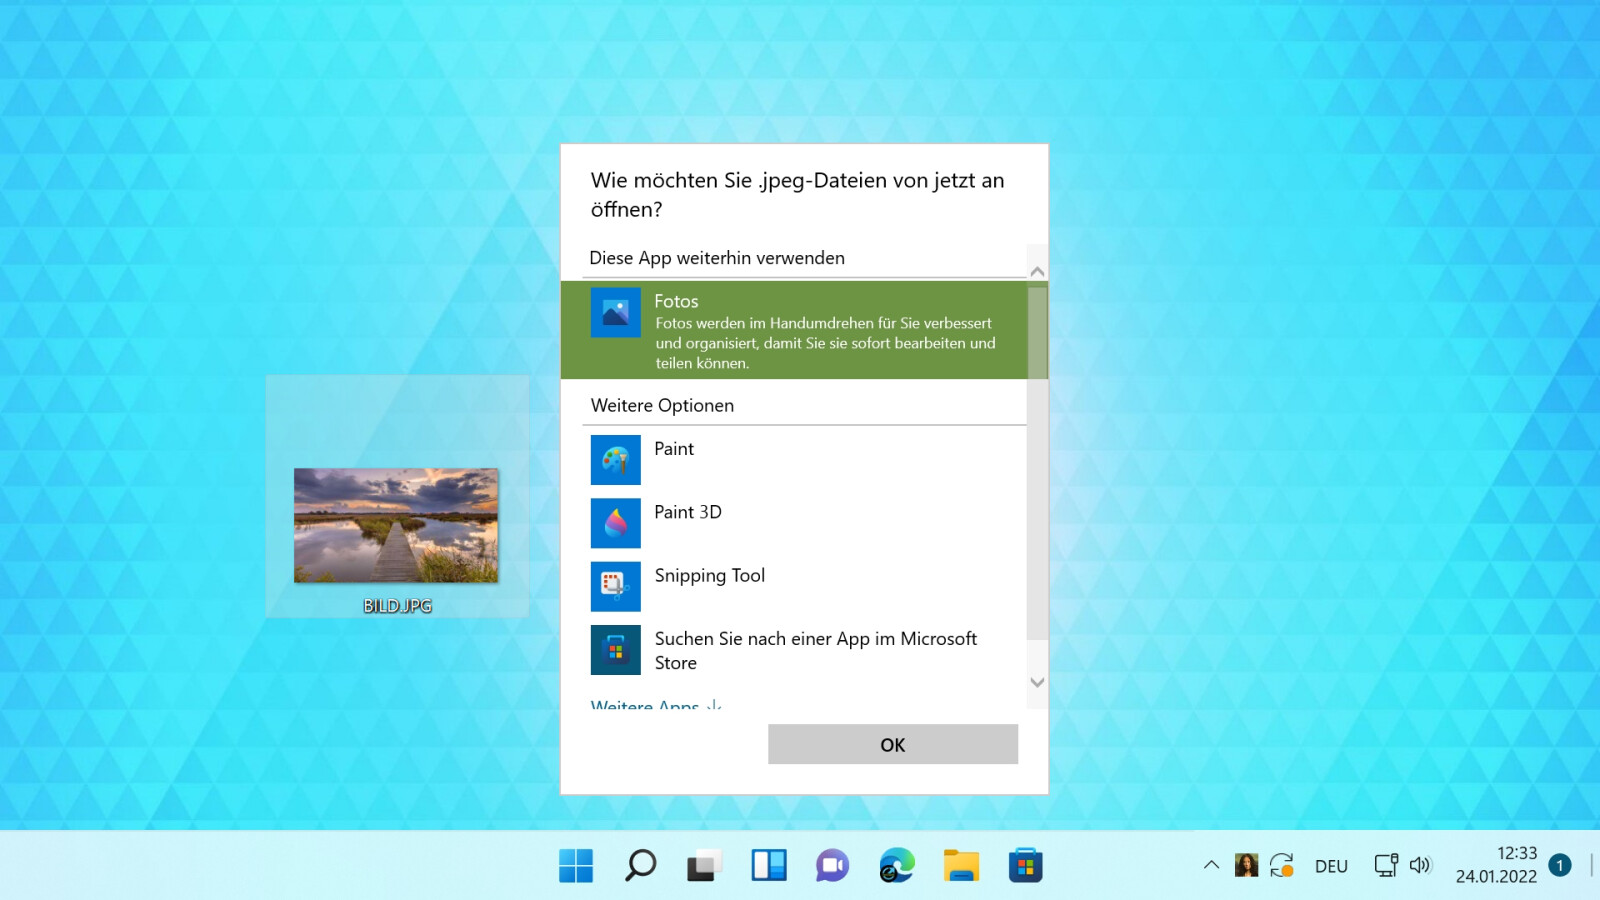Expand the Weitere Apps link
Screen dimensions: 1600x900
(x=656, y=704)
